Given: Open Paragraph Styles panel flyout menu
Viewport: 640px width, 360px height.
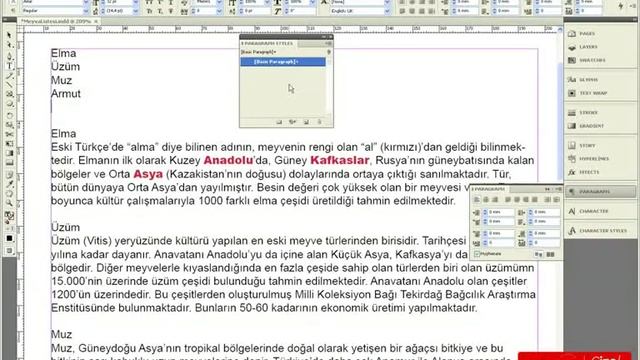Looking at the screenshot, I should [x=328, y=43].
